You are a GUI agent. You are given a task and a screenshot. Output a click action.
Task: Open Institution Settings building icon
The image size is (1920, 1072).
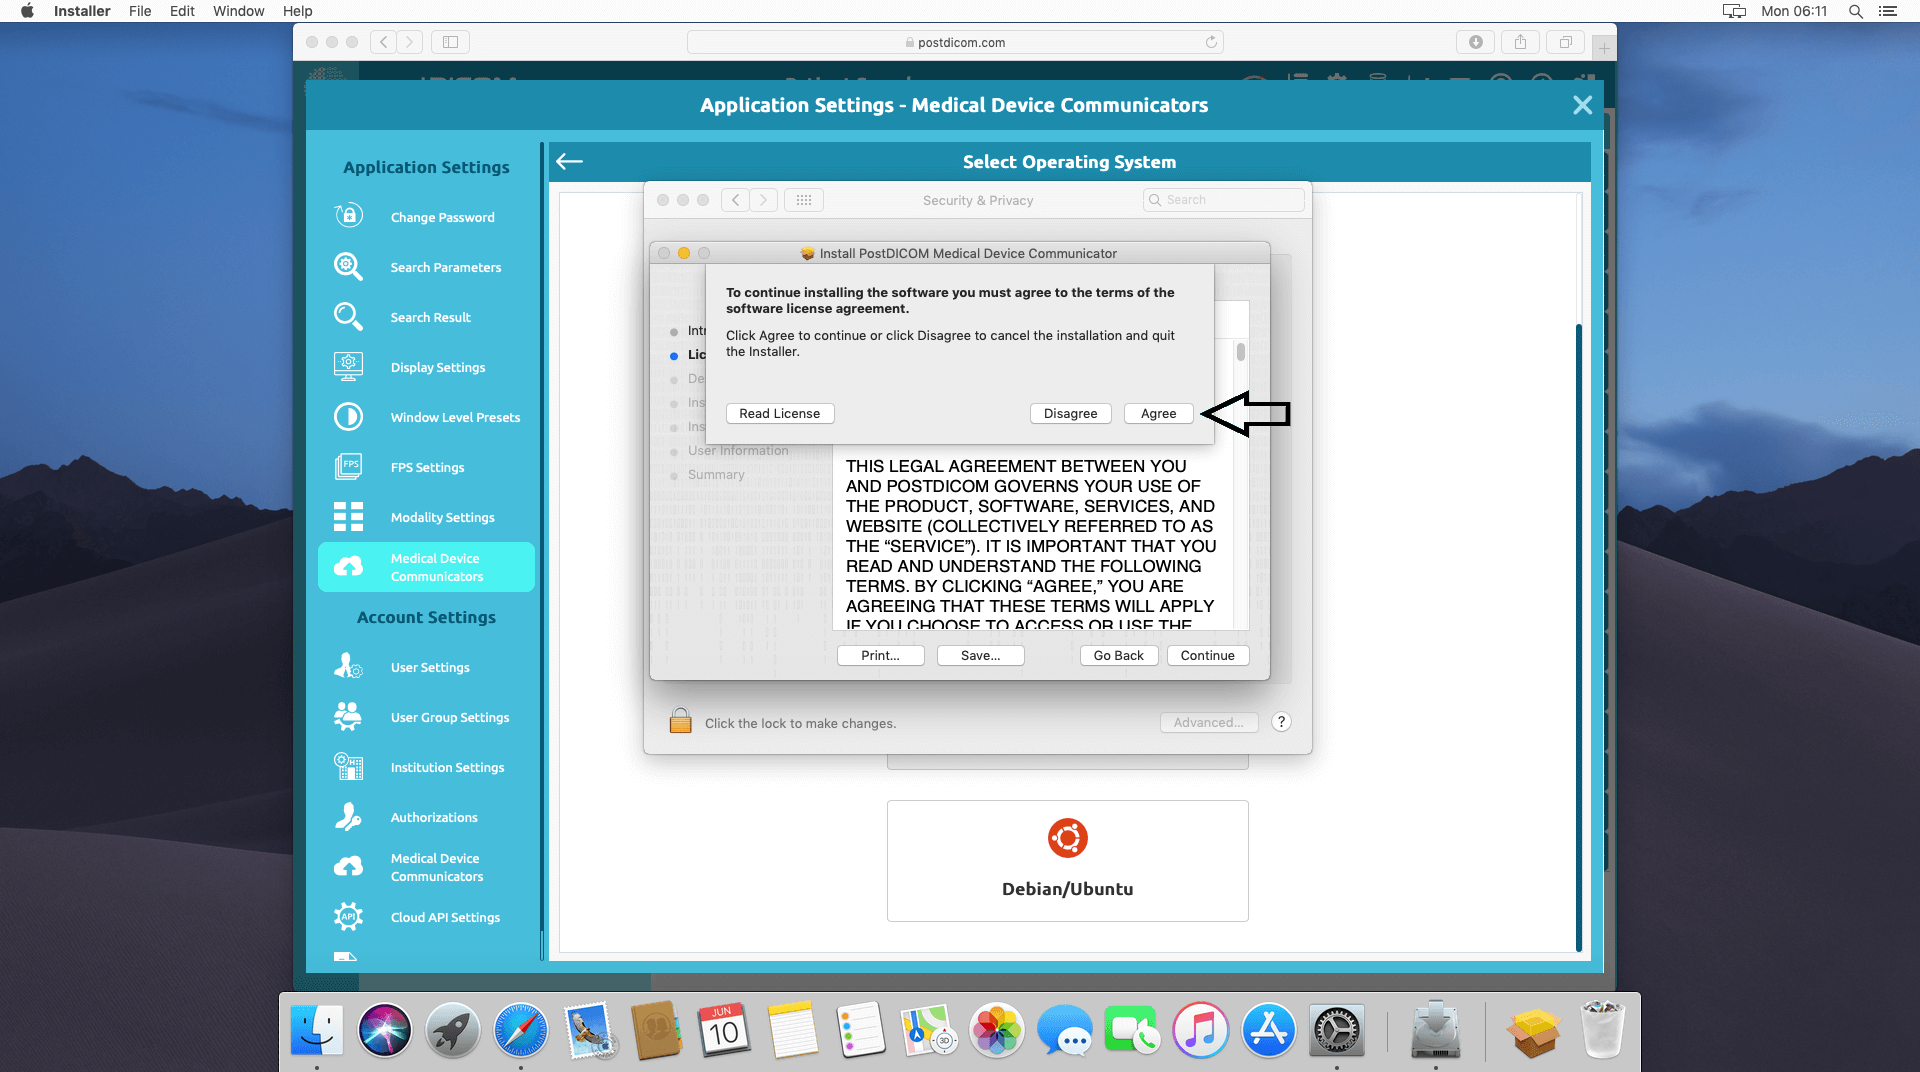[x=348, y=766]
